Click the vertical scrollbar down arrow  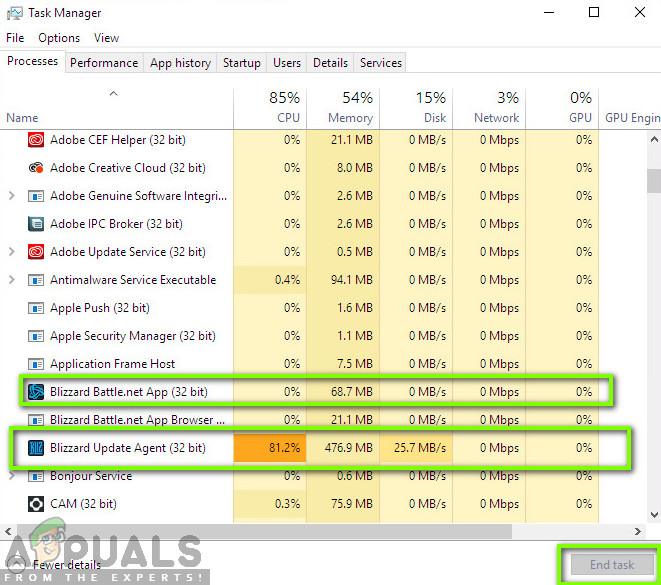pos(654,515)
